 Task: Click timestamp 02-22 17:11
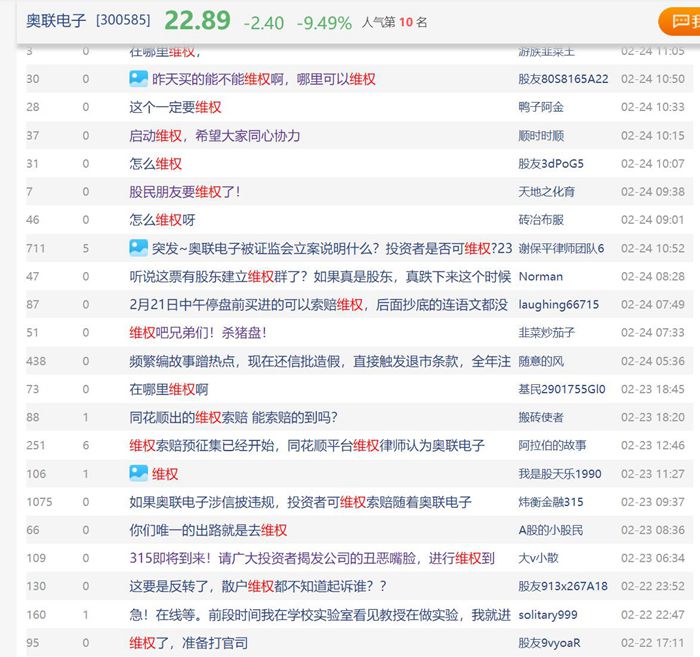[653, 643]
